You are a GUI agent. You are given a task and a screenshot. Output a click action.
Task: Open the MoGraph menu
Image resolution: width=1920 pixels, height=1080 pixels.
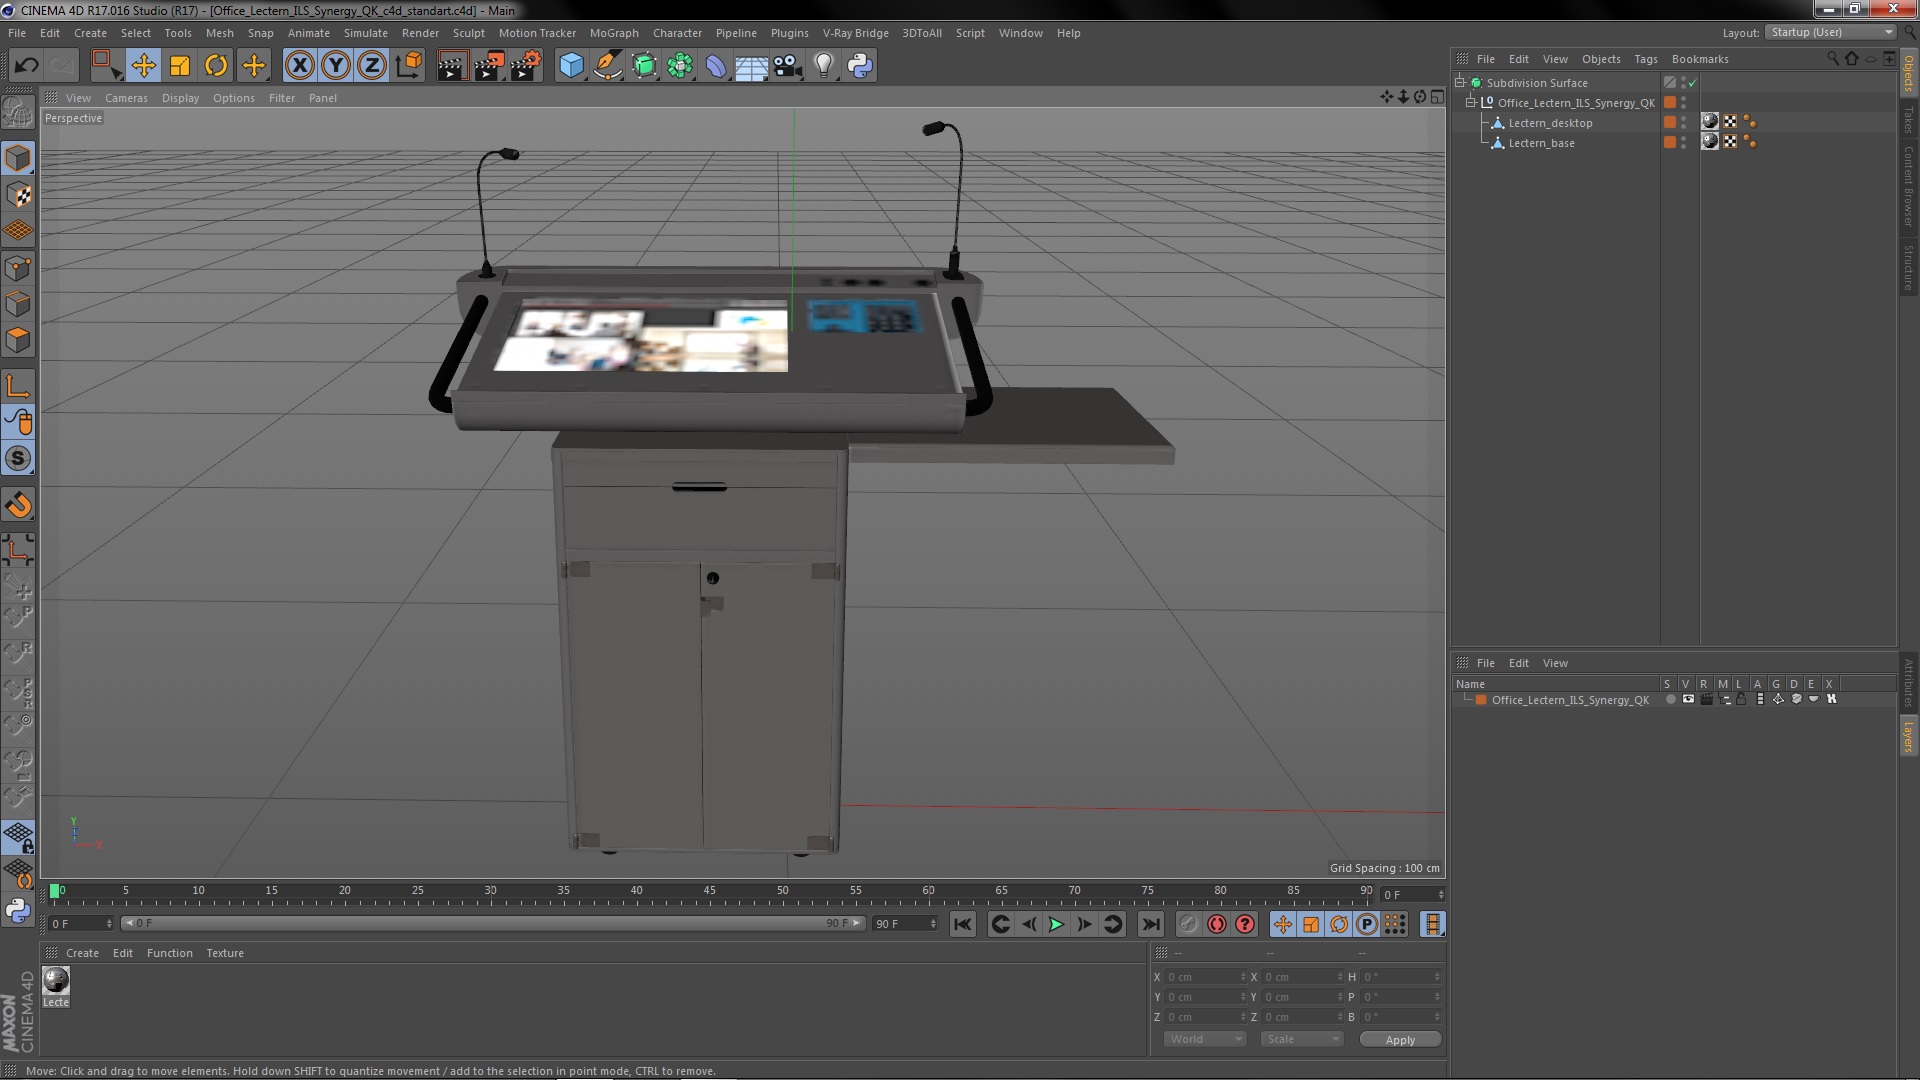point(613,32)
